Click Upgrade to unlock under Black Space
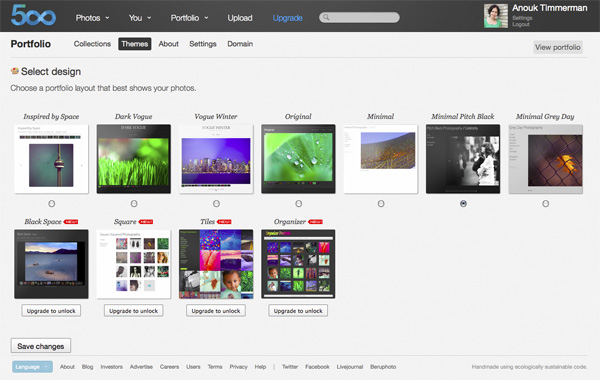The width and height of the screenshot is (600, 380). (x=51, y=311)
